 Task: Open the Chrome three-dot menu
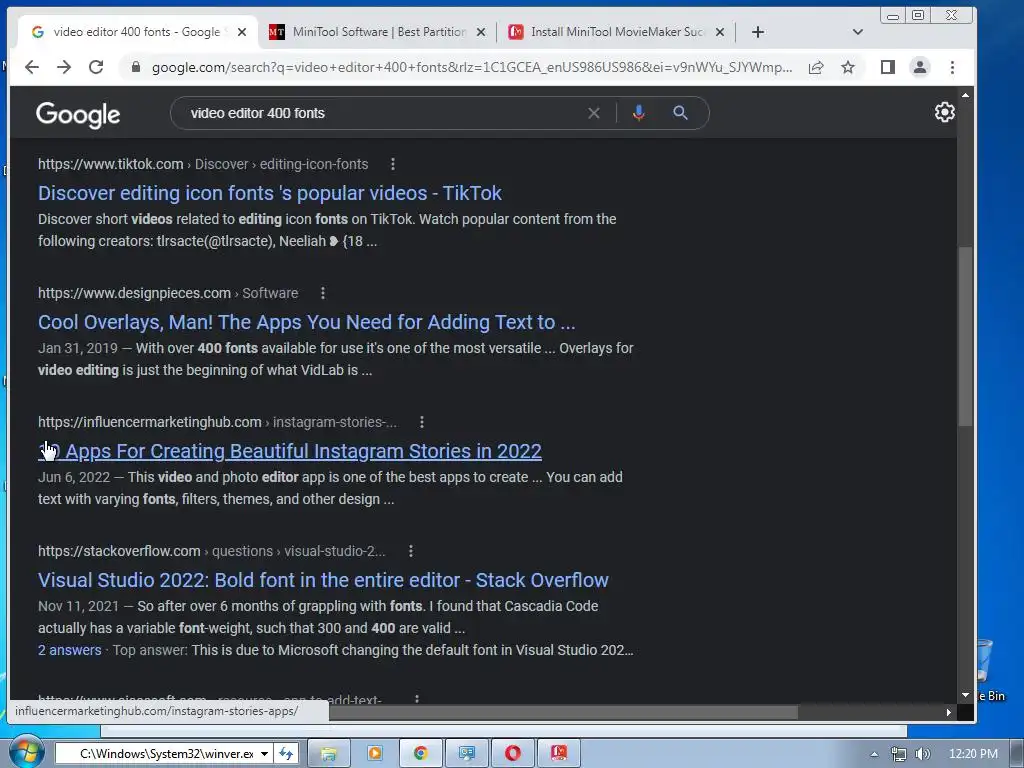(952, 67)
